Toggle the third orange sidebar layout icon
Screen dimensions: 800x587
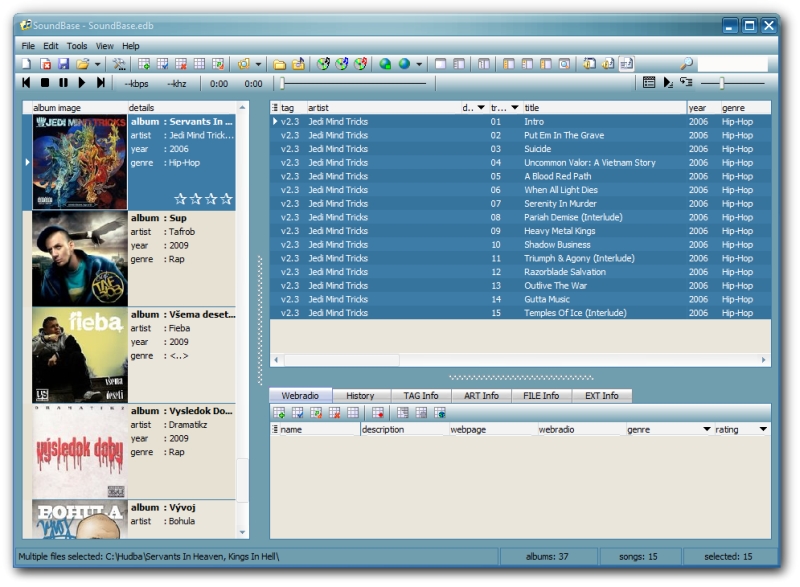(545, 64)
